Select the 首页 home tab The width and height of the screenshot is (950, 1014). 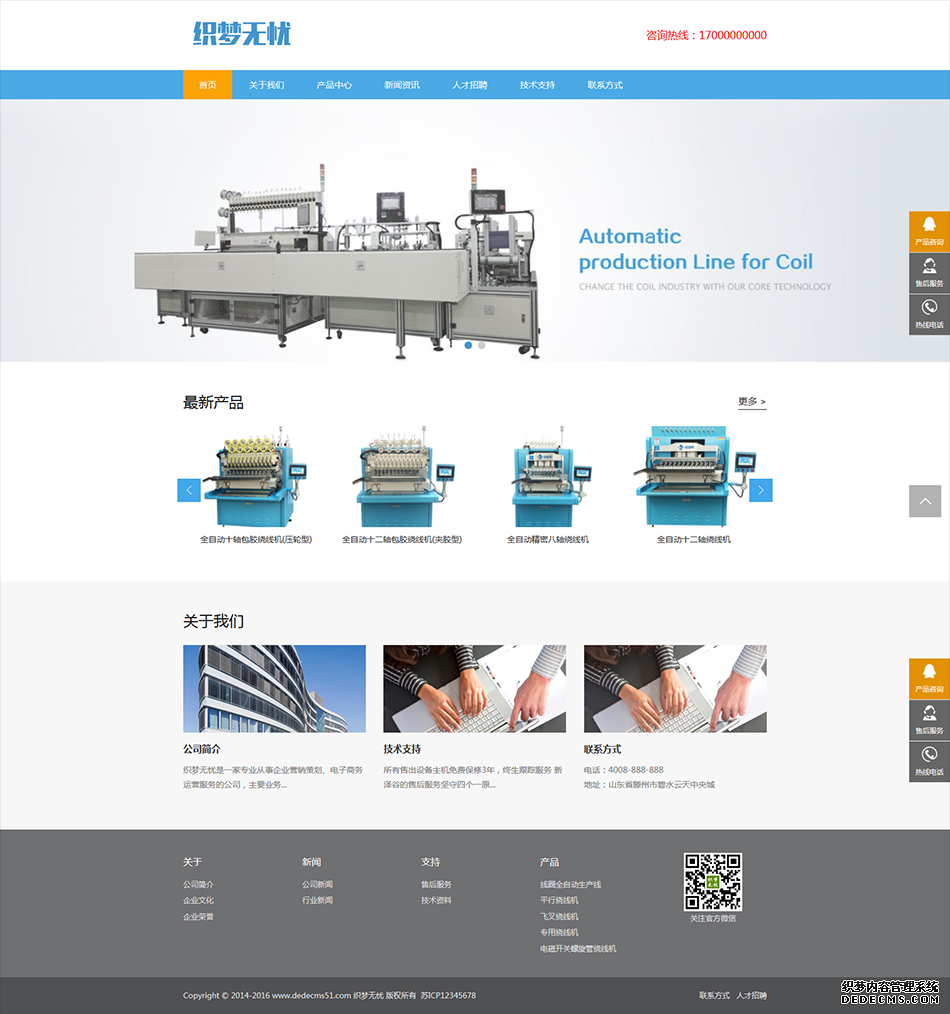click(x=207, y=85)
